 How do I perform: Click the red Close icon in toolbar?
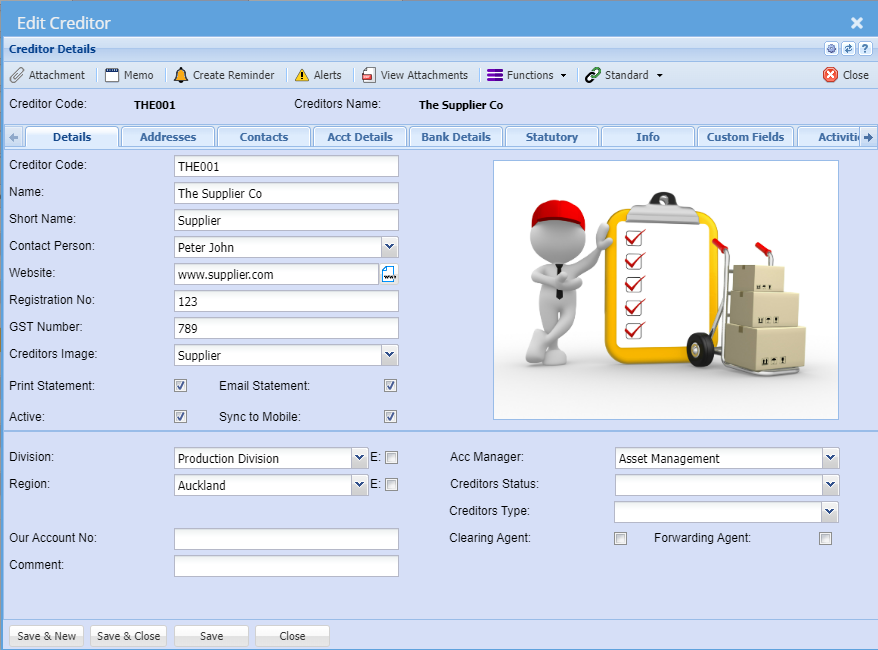[830, 75]
